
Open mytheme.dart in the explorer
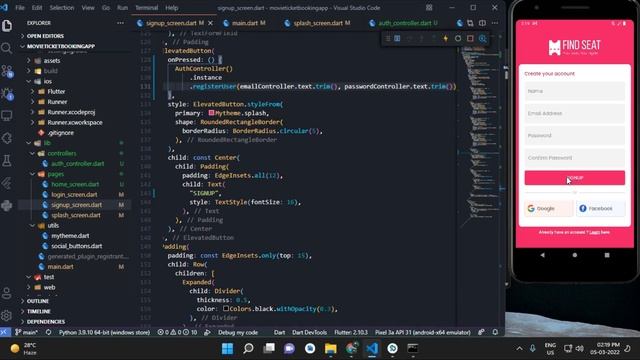pyautogui.click(x=70, y=236)
